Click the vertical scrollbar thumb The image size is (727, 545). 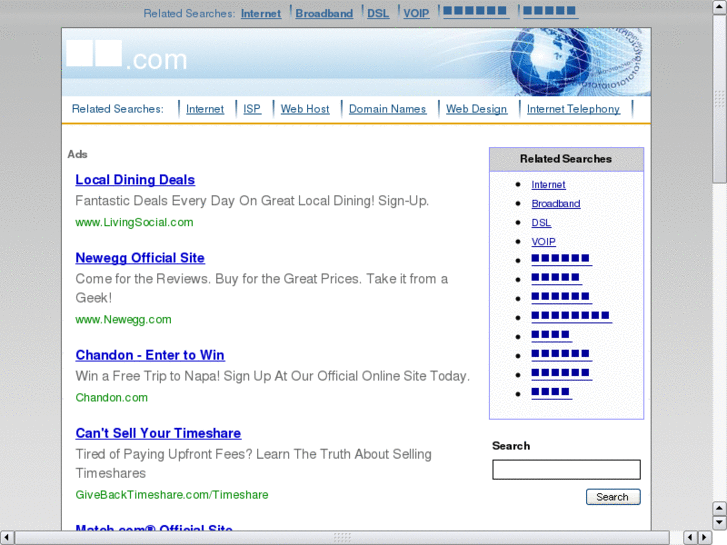[x=719, y=99]
